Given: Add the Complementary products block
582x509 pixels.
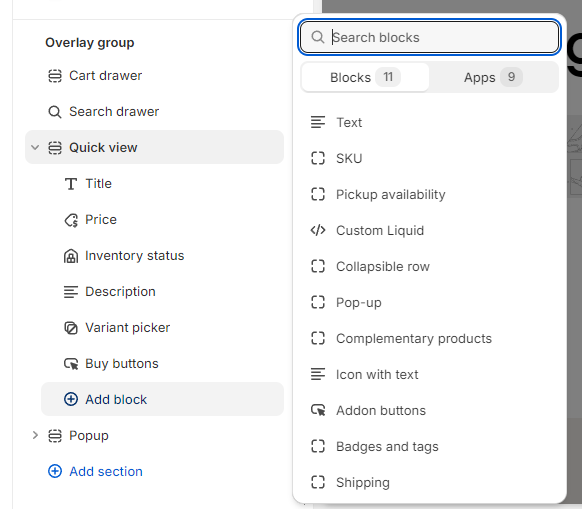Looking at the screenshot, I should tap(429, 338).
